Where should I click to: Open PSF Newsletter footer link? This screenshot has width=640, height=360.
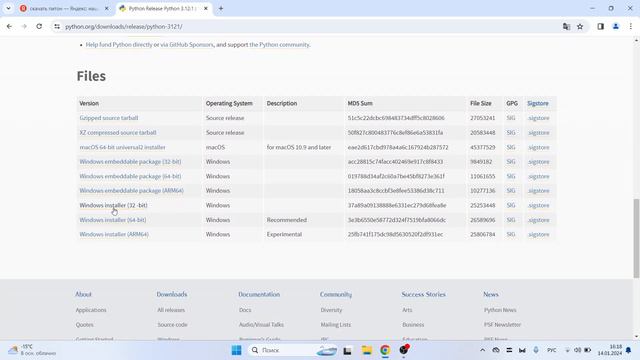click(x=502, y=325)
